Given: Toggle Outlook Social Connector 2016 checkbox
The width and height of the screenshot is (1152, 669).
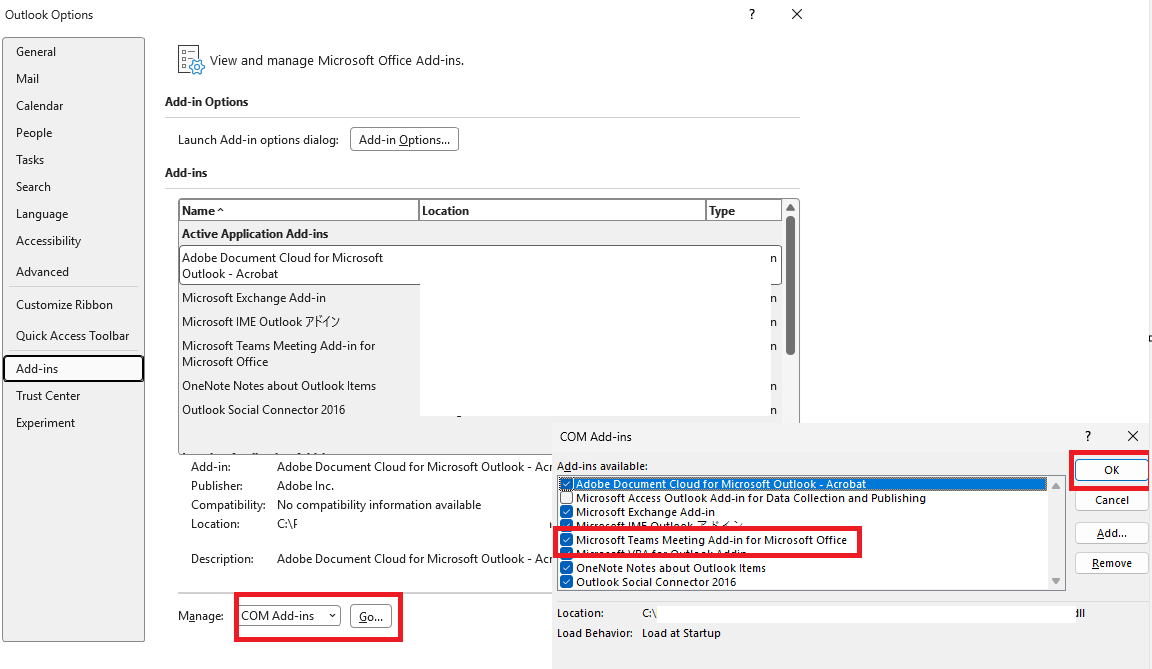Looking at the screenshot, I should tap(566, 582).
